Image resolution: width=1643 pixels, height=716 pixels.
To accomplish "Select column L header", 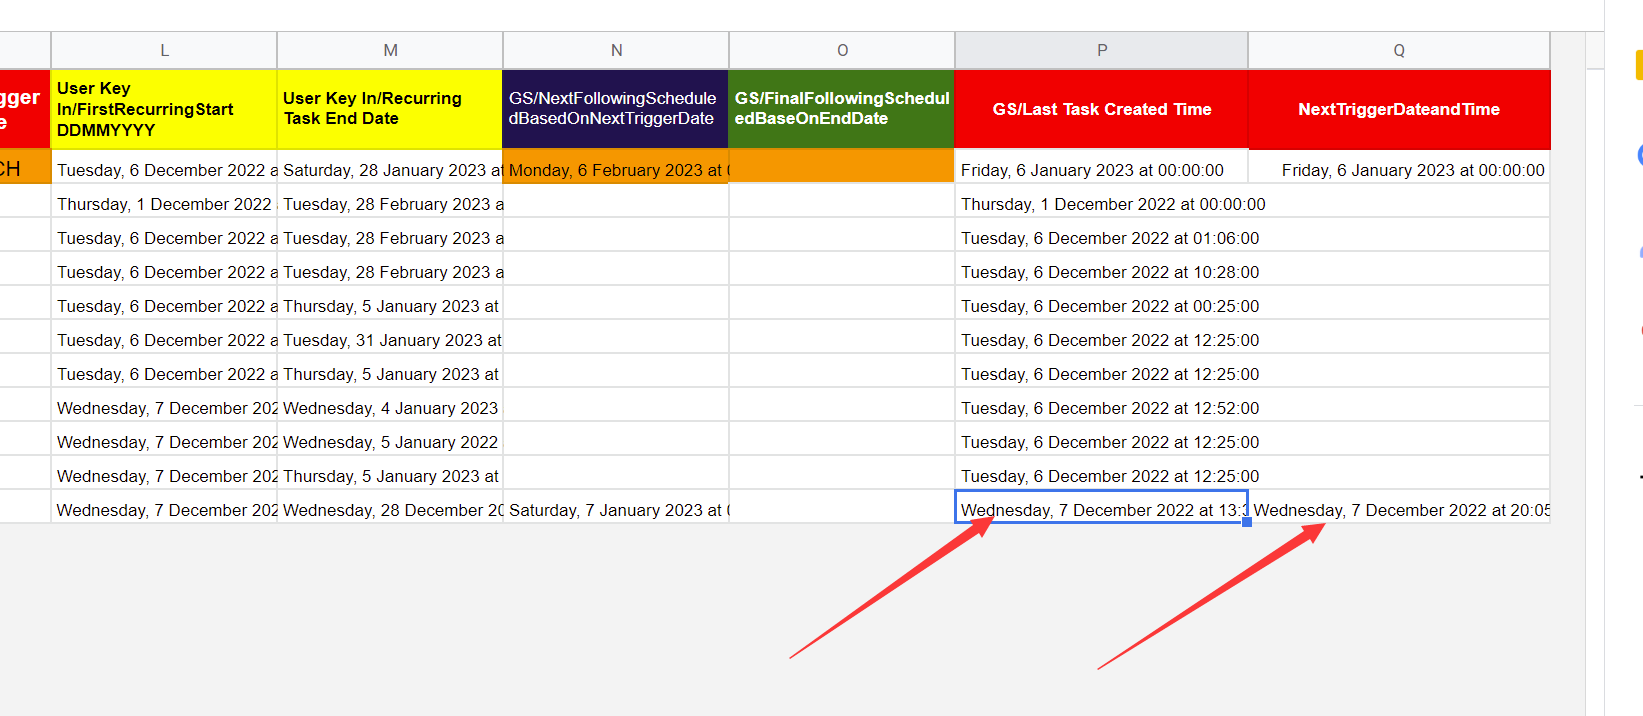I will [164, 50].
